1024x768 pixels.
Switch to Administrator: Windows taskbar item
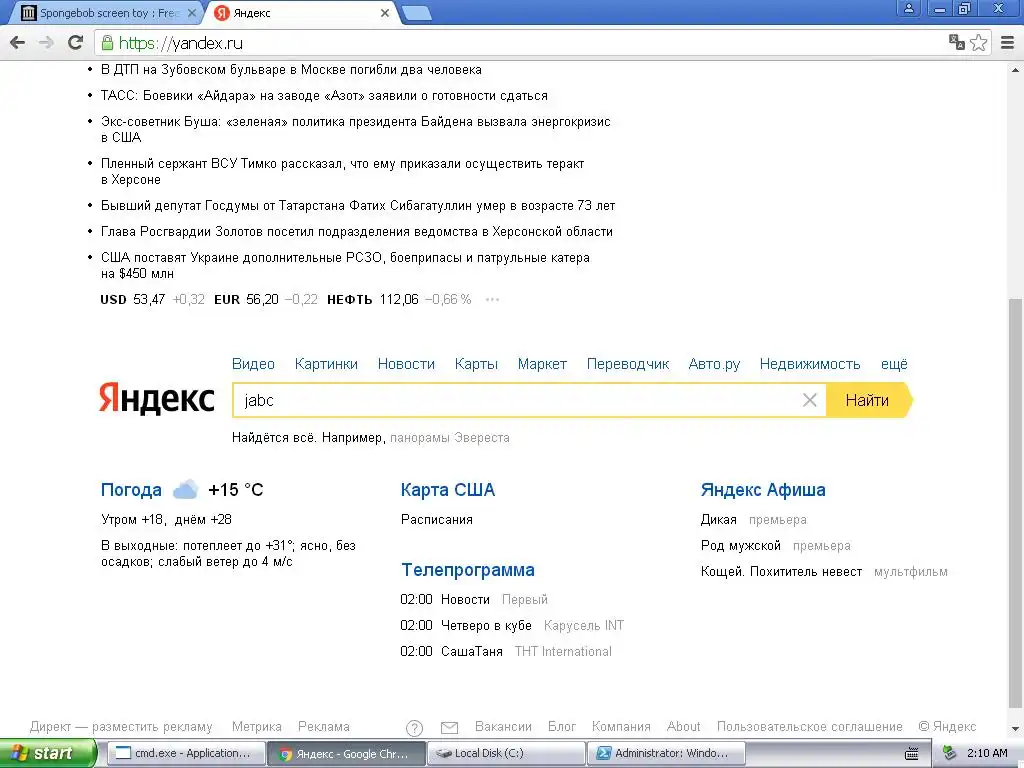(667, 754)
